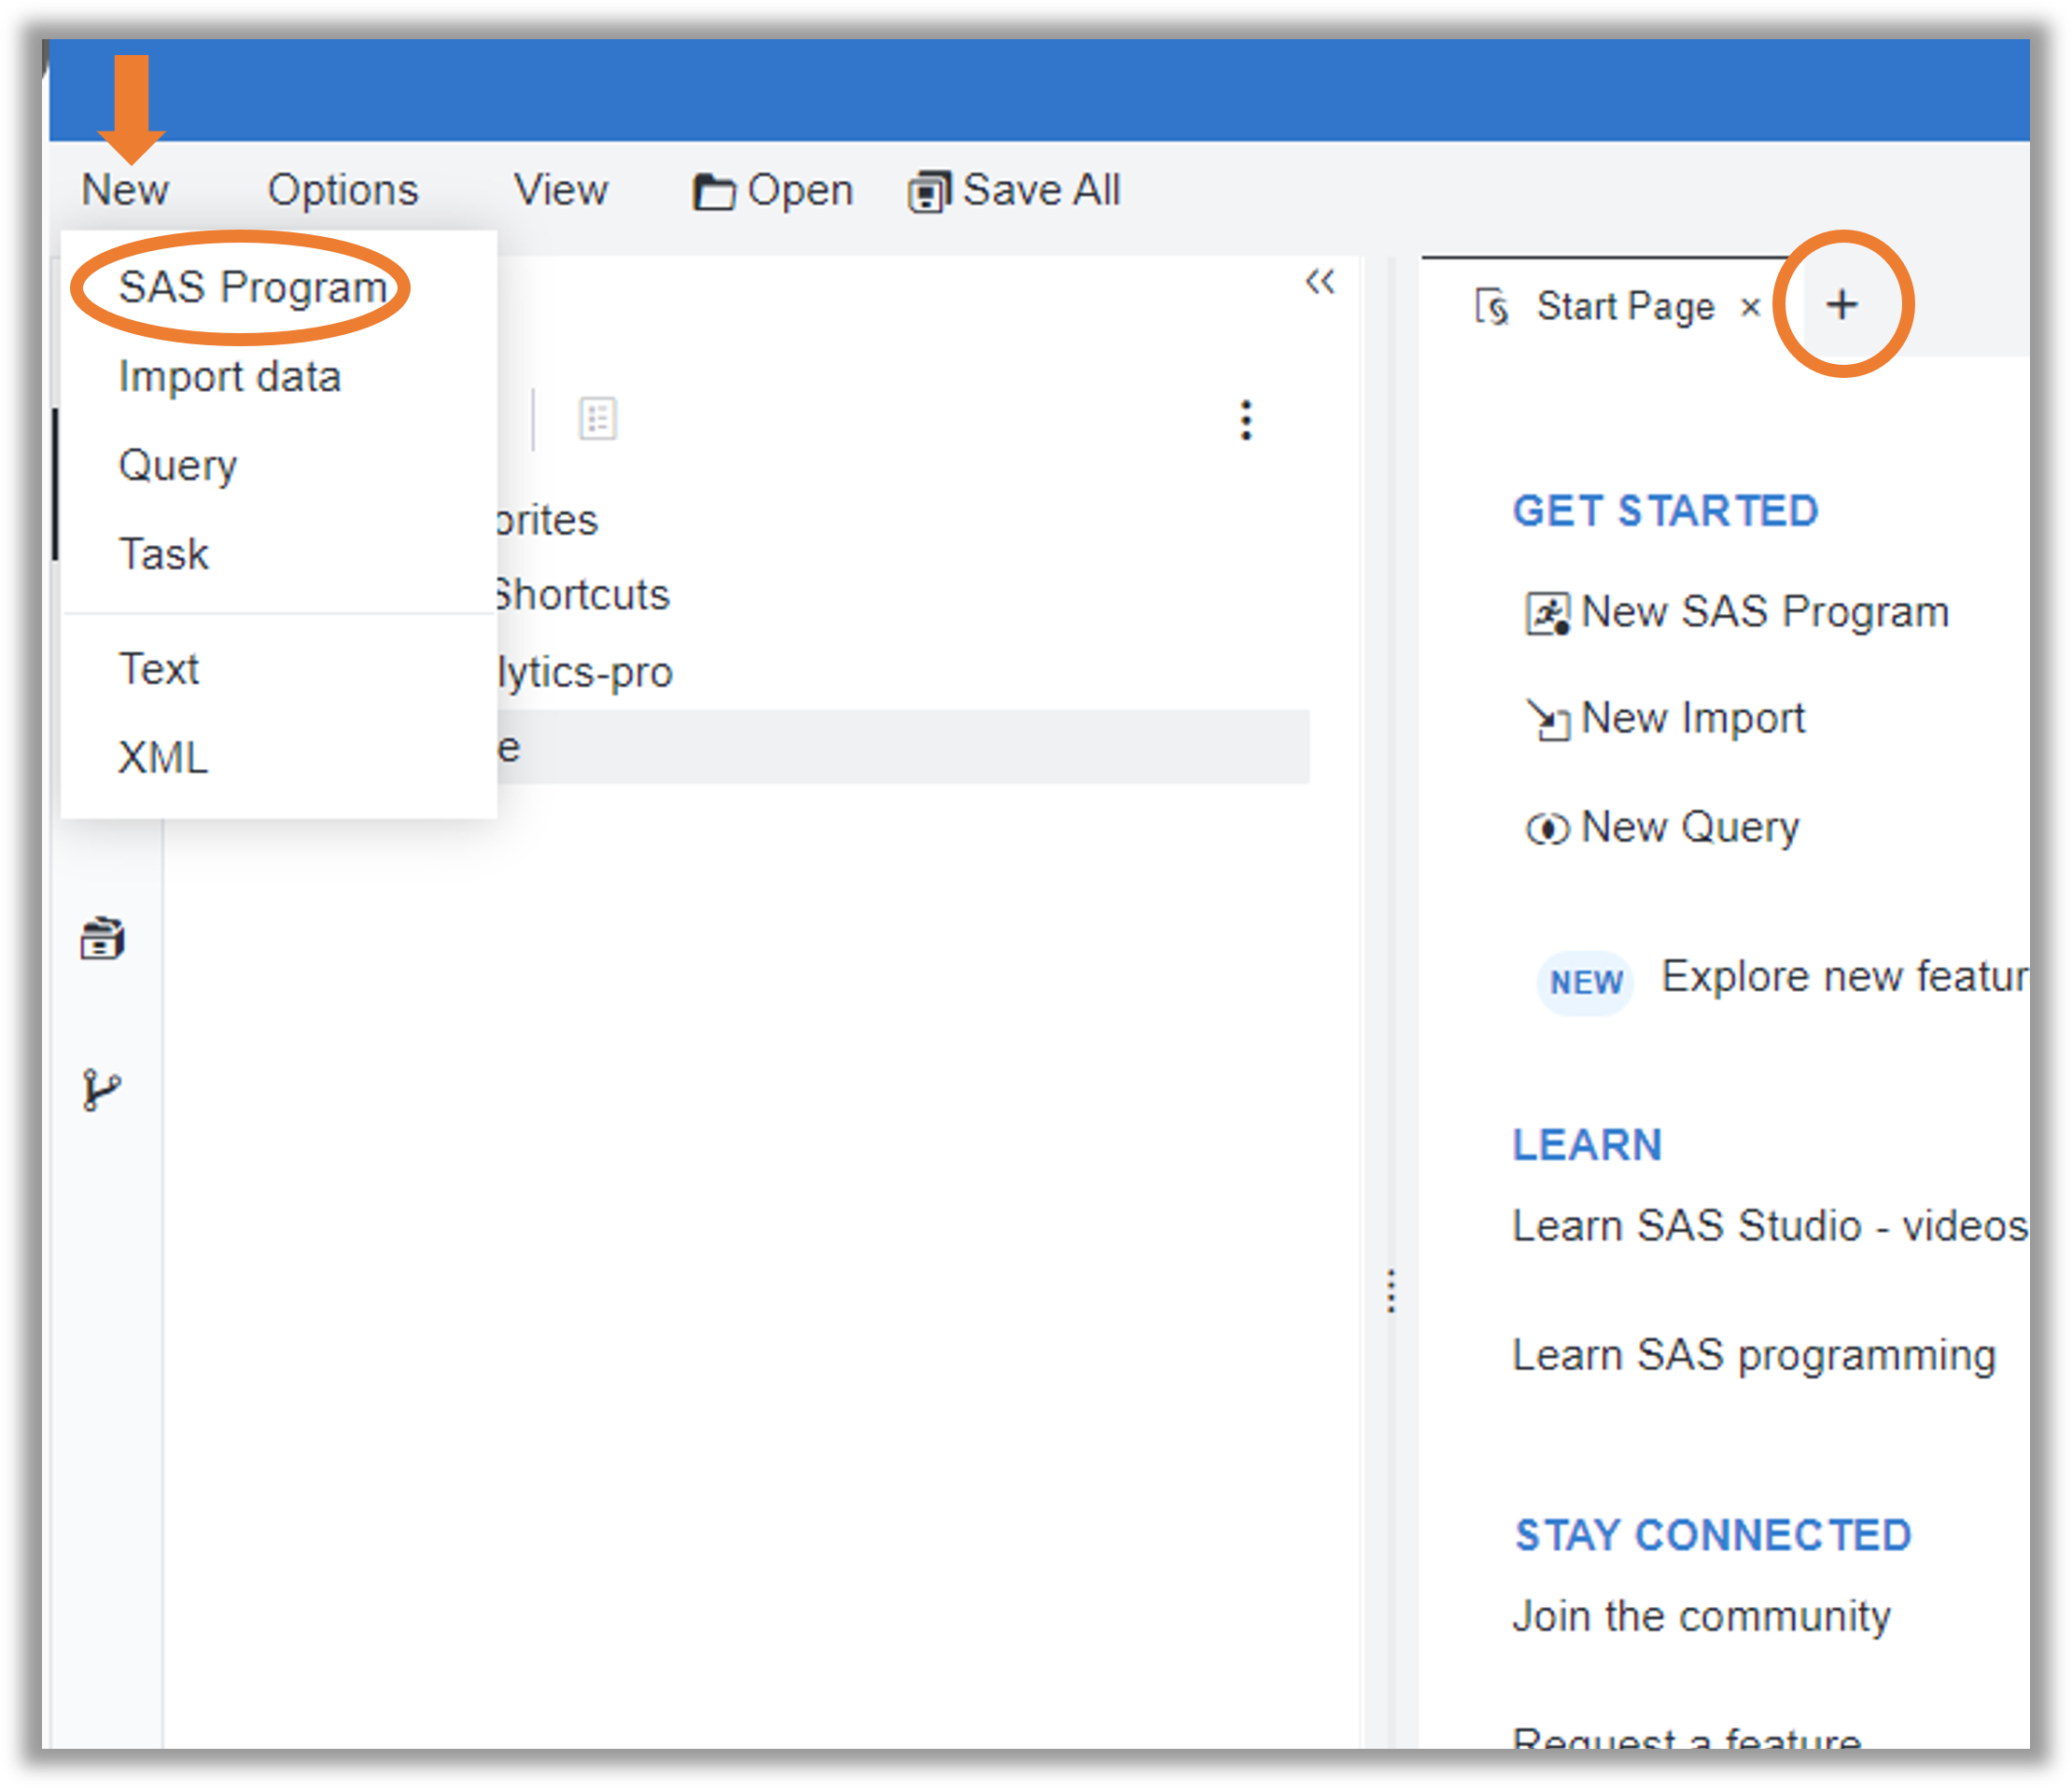Select Query in the New menu
This screenshot has height=1788, width=2072.
tap(178, 465)
